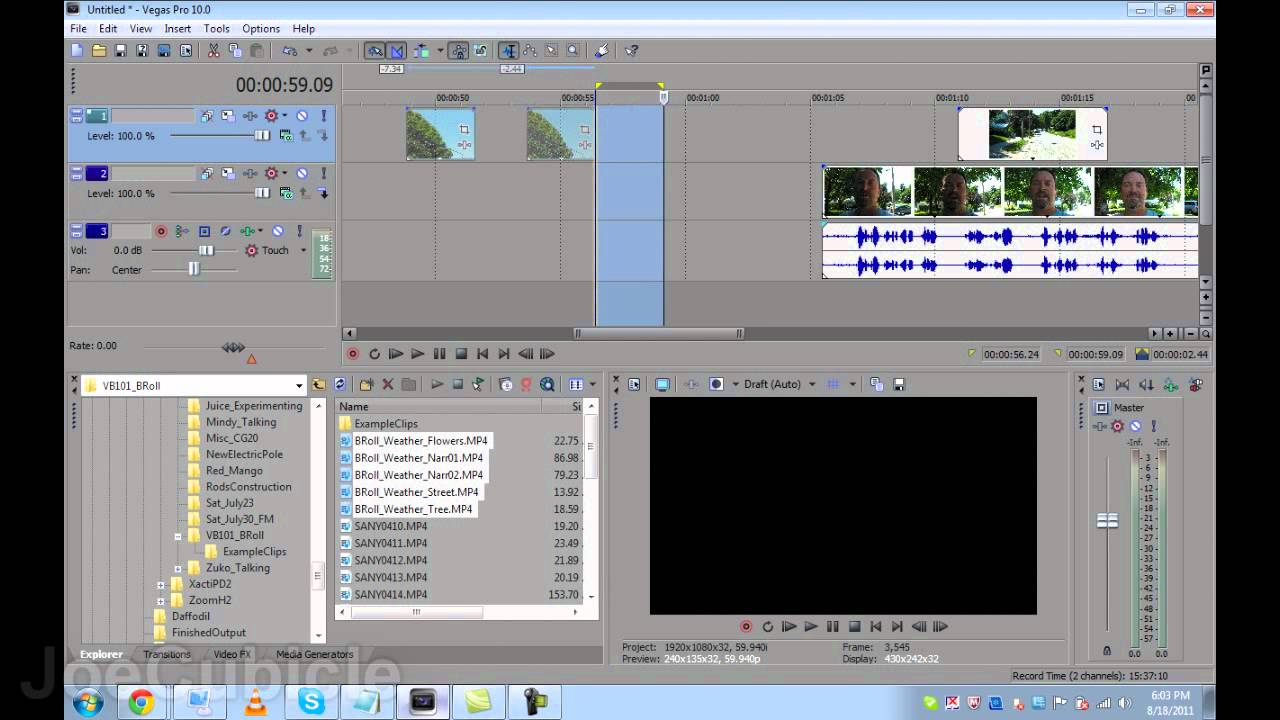
Task: Open Event Pan/Crop on the street clip
Action: 1097,130
